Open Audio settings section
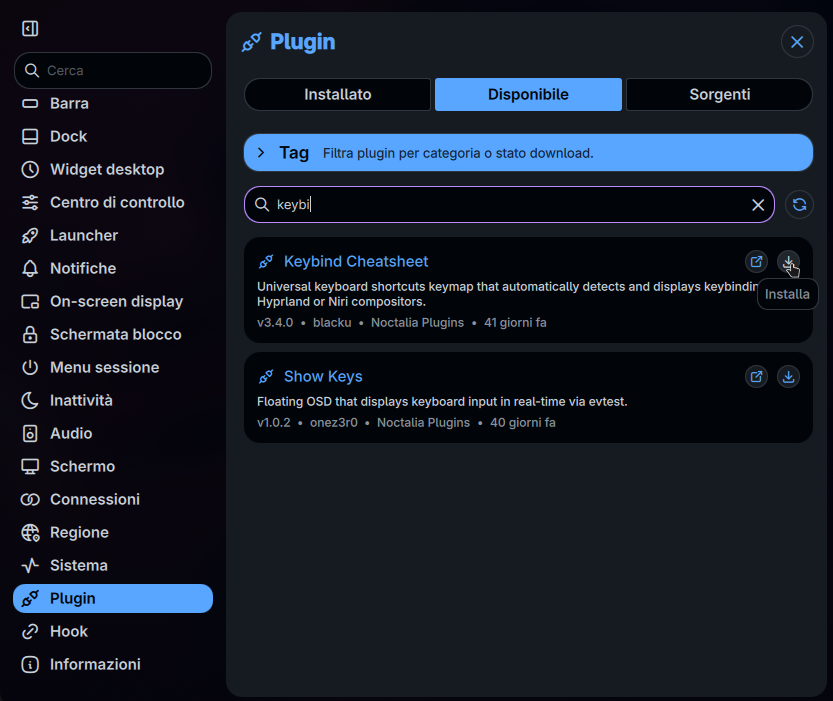 113,433
